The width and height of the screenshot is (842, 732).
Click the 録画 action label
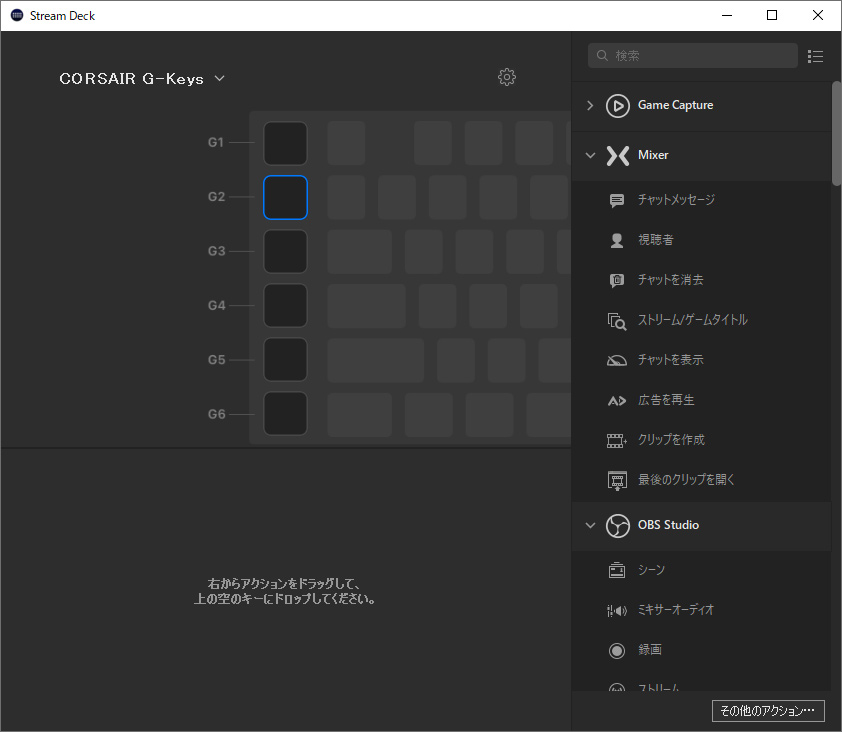(x=649, y=650)
